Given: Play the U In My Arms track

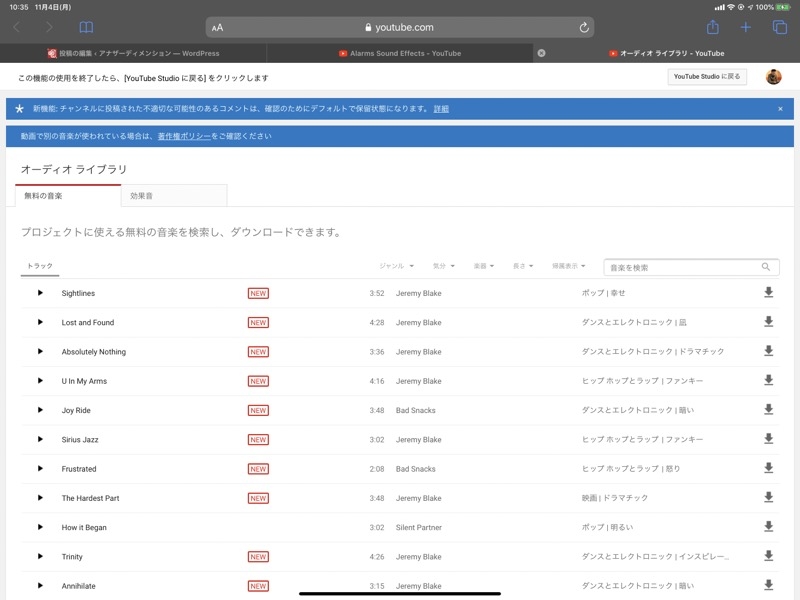Looking at the screenshot, I should 40,381.
